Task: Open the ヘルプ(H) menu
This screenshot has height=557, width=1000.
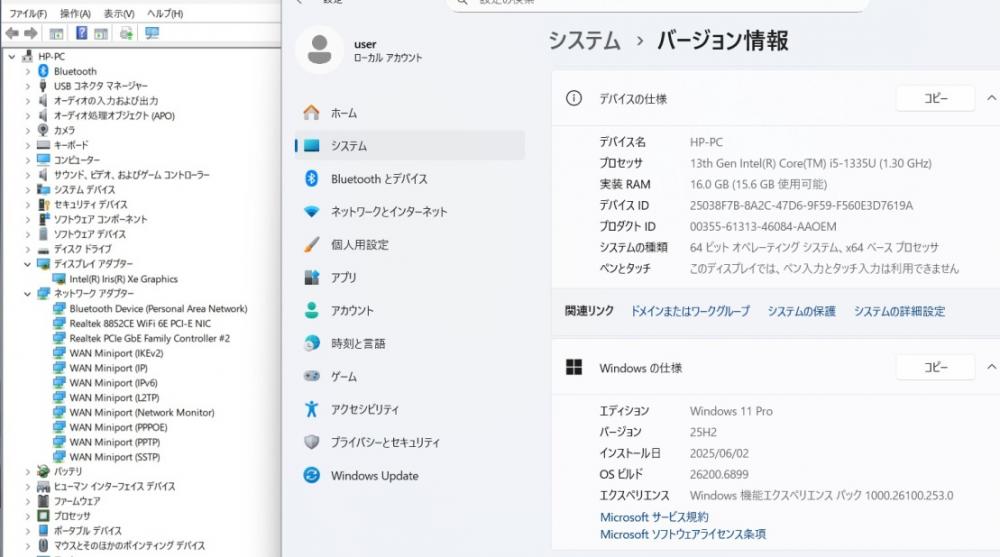Action: [x=165, y=13]
